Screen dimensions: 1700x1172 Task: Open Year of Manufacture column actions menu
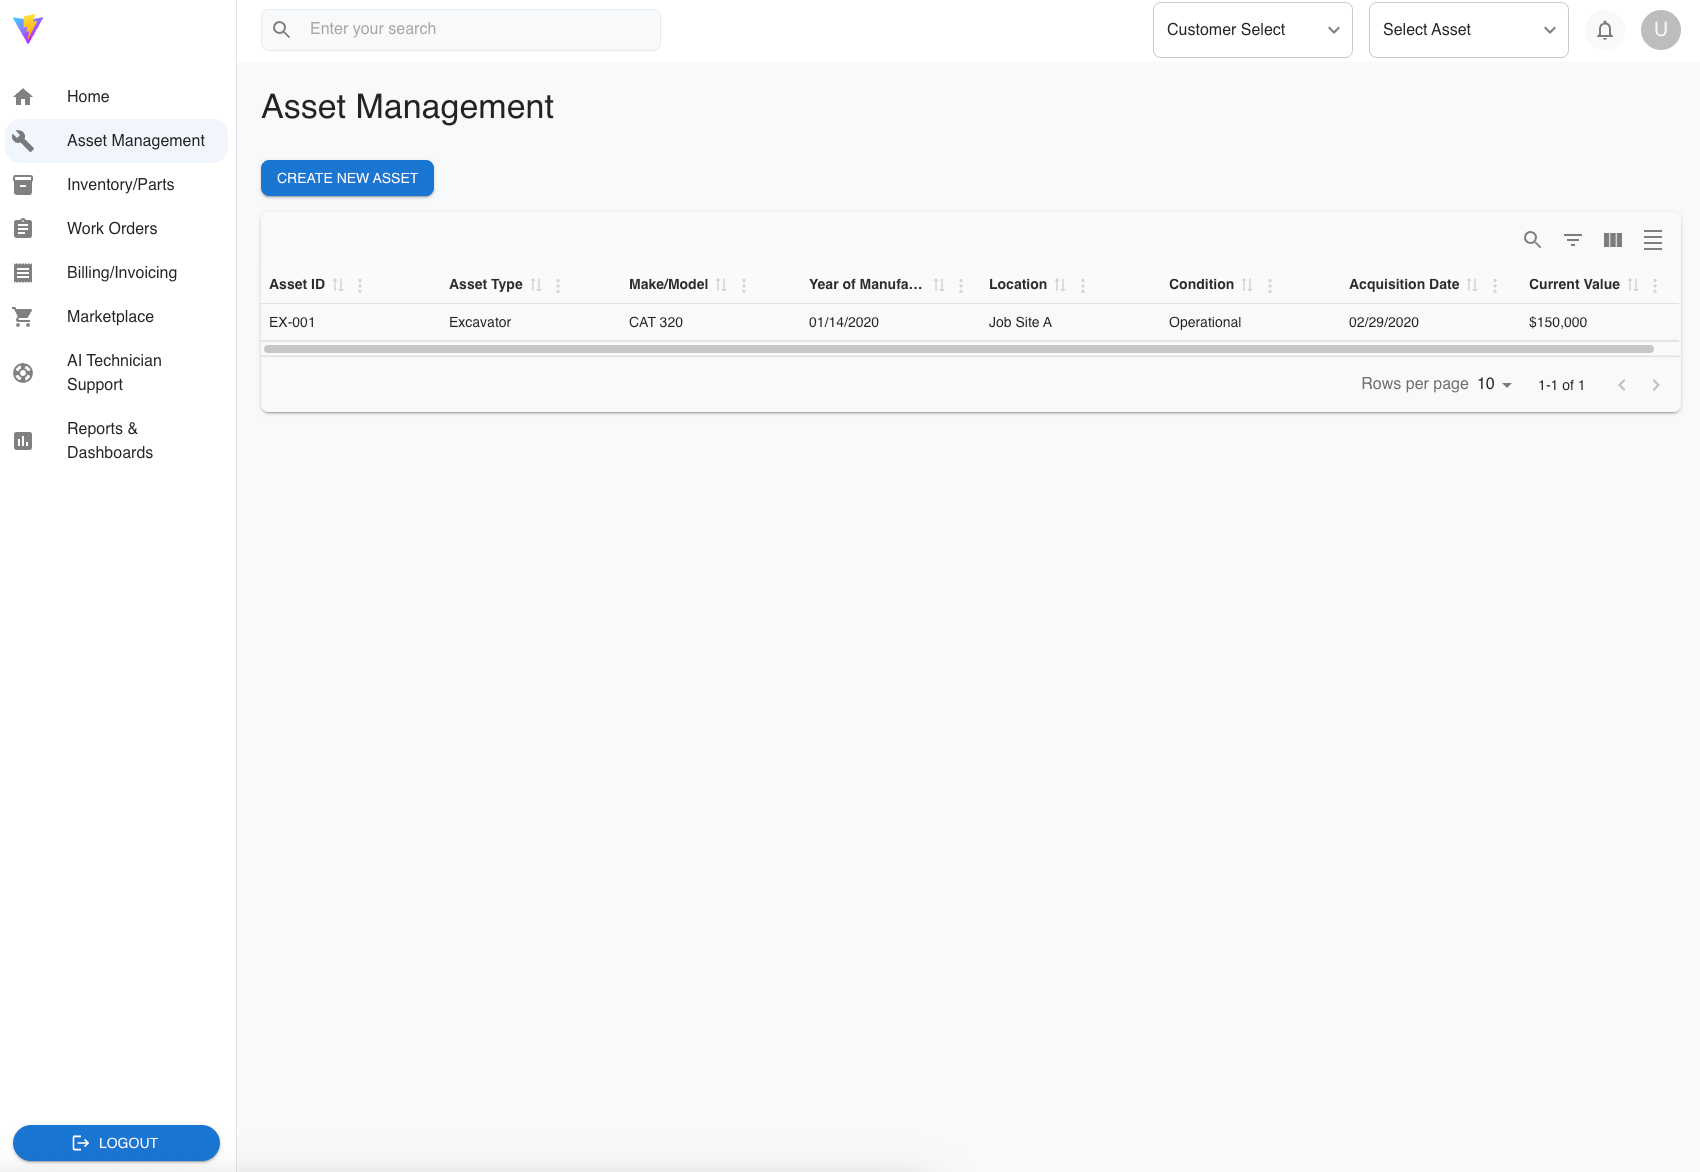point(961,285)
